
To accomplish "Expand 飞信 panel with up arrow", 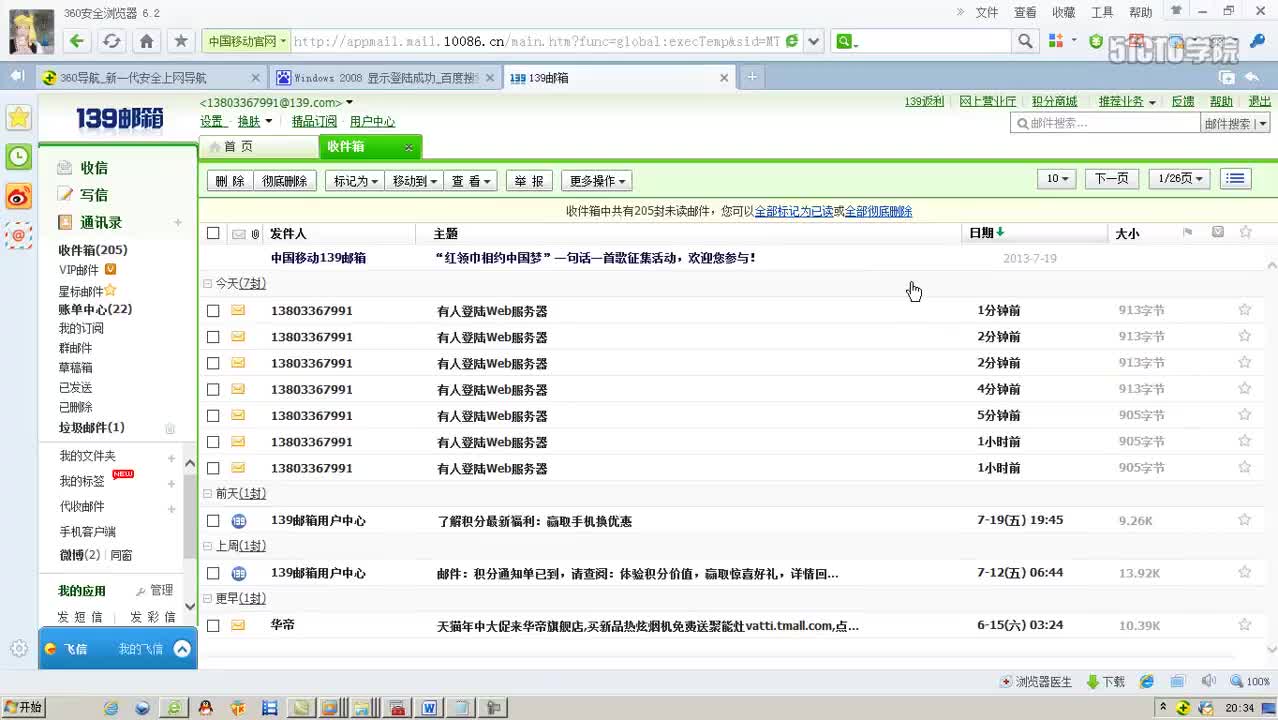I will (182, 649).
